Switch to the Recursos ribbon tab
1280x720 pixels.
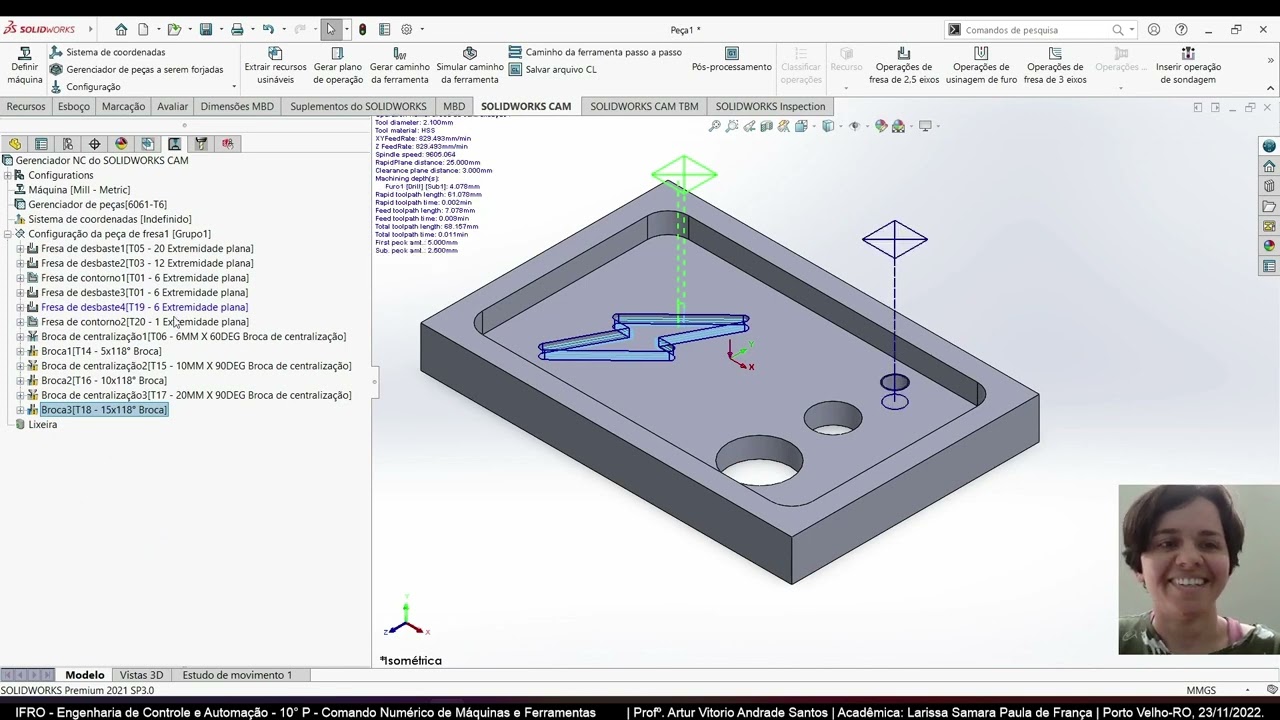point(26,106)
